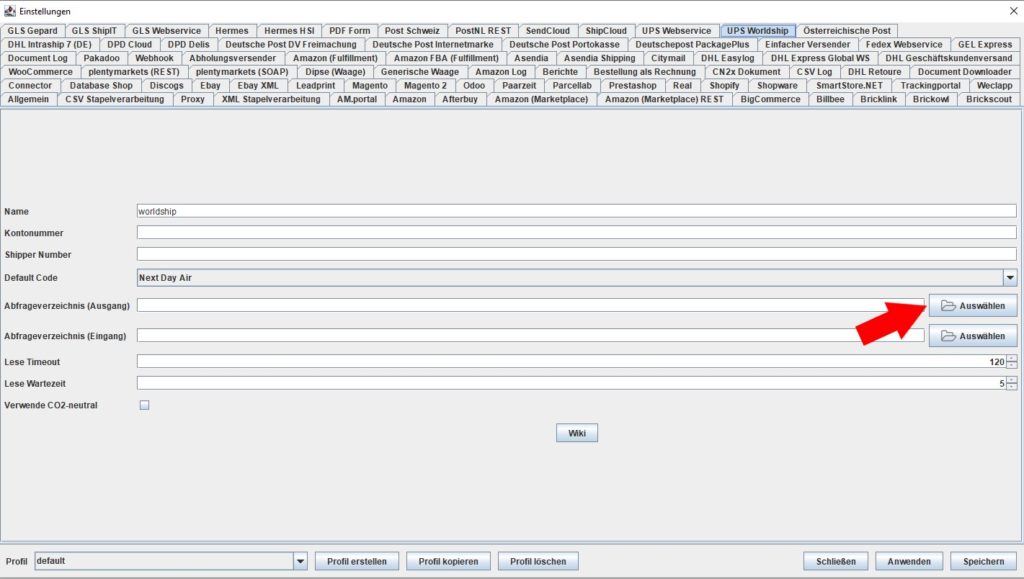Switch to the Generische Waage tab

pos(420,72)
